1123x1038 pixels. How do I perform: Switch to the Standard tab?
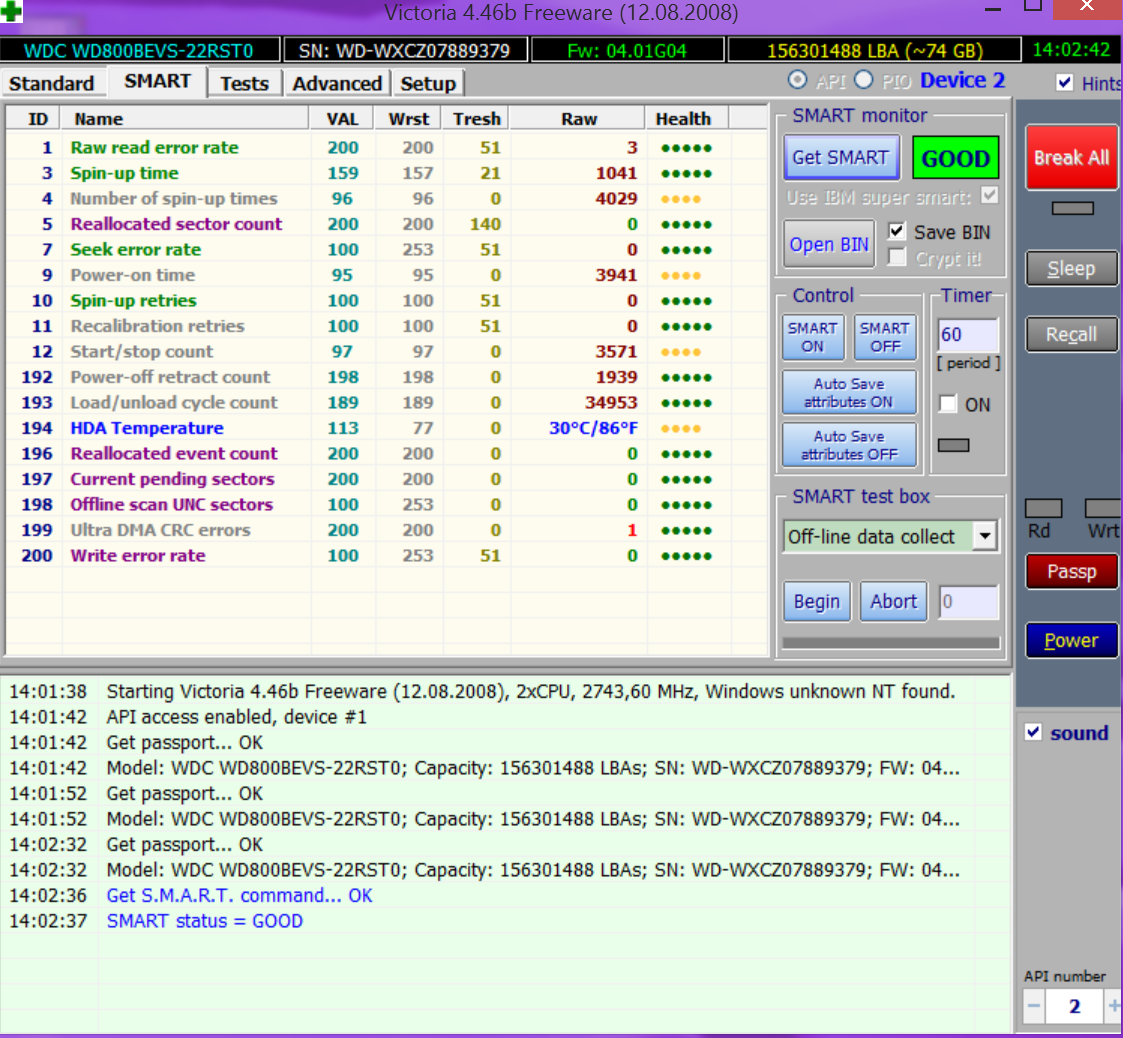click(x=51, y=84)
